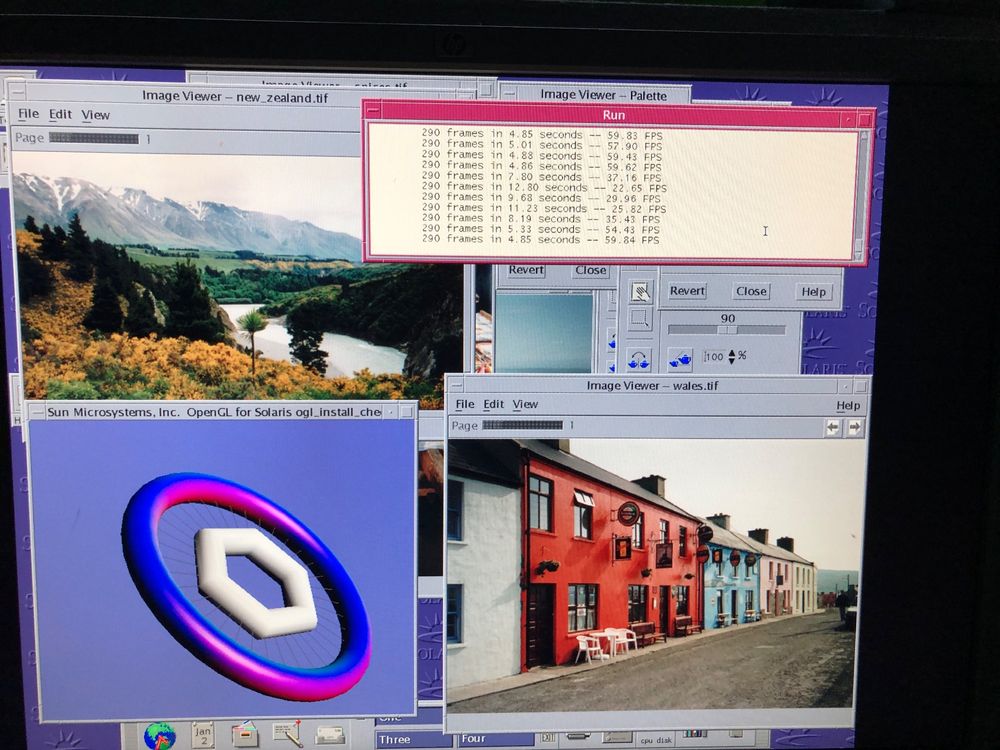The image size is (1000, 750).
Task: Open the globe web browser icon on front panel
Action: 159,735
